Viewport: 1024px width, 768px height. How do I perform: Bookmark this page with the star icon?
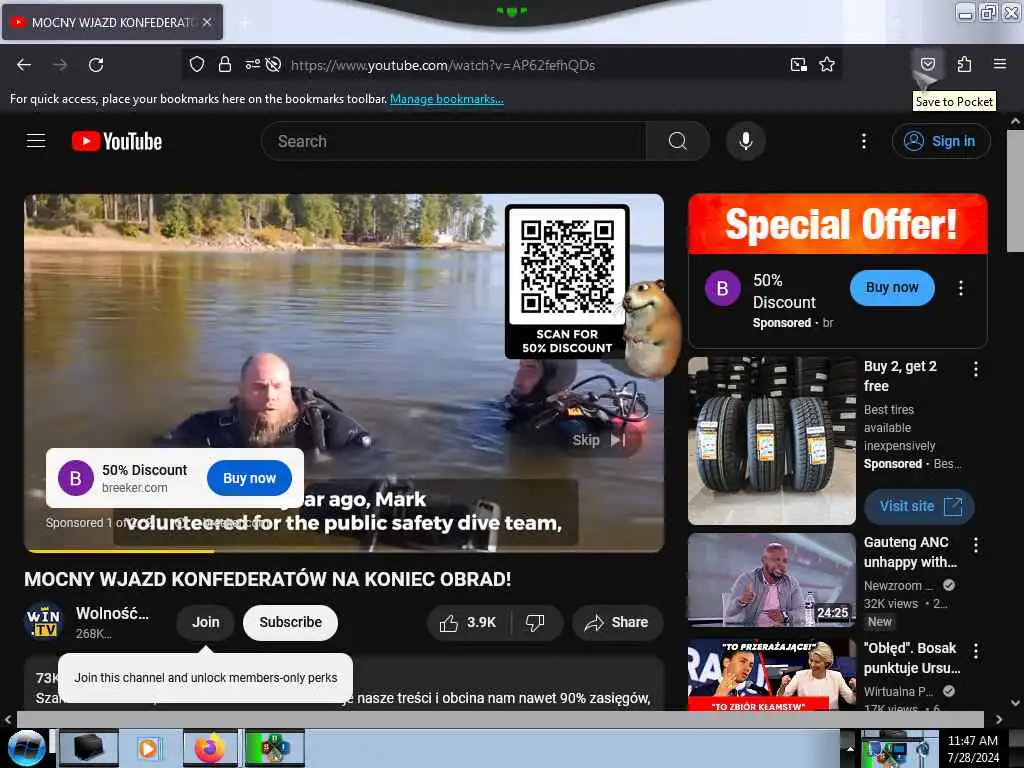coord(827,65)
